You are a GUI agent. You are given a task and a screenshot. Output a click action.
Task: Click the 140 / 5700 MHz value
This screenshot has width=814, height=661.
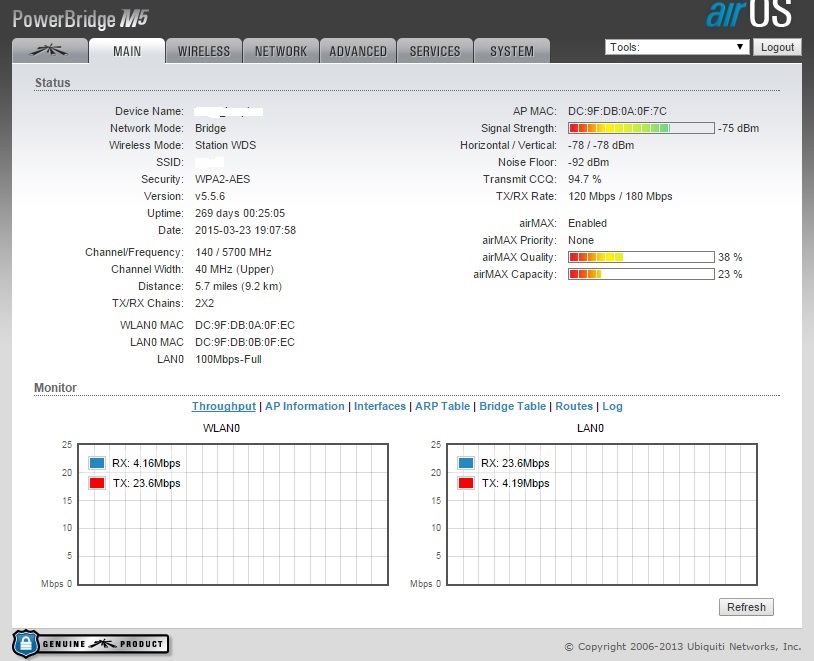234,252
